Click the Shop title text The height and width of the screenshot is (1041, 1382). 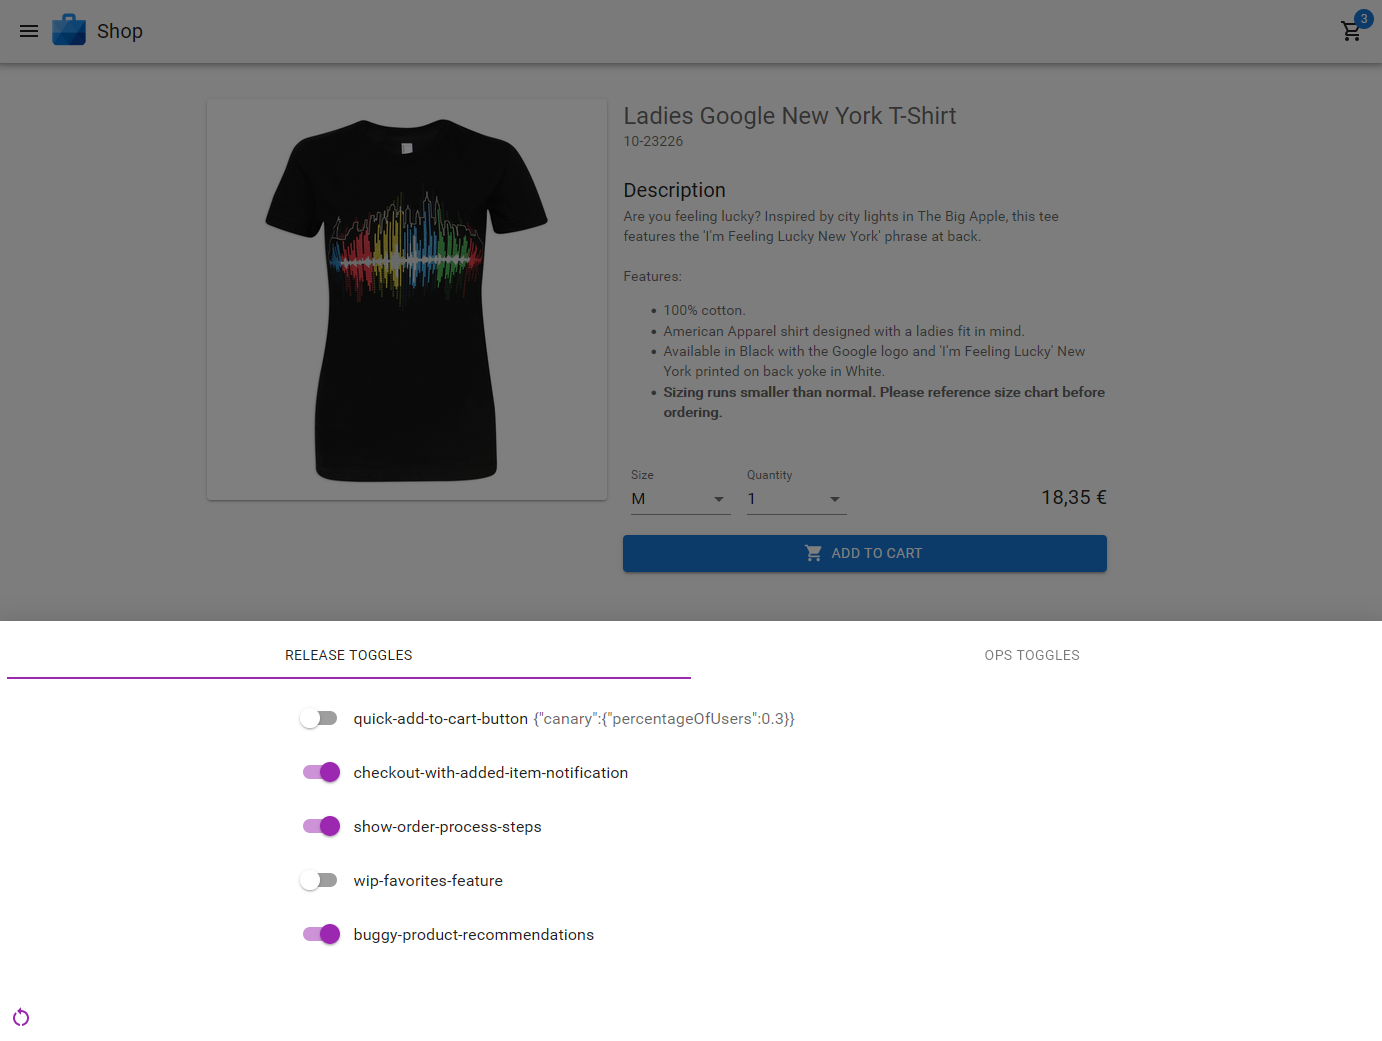120,31
